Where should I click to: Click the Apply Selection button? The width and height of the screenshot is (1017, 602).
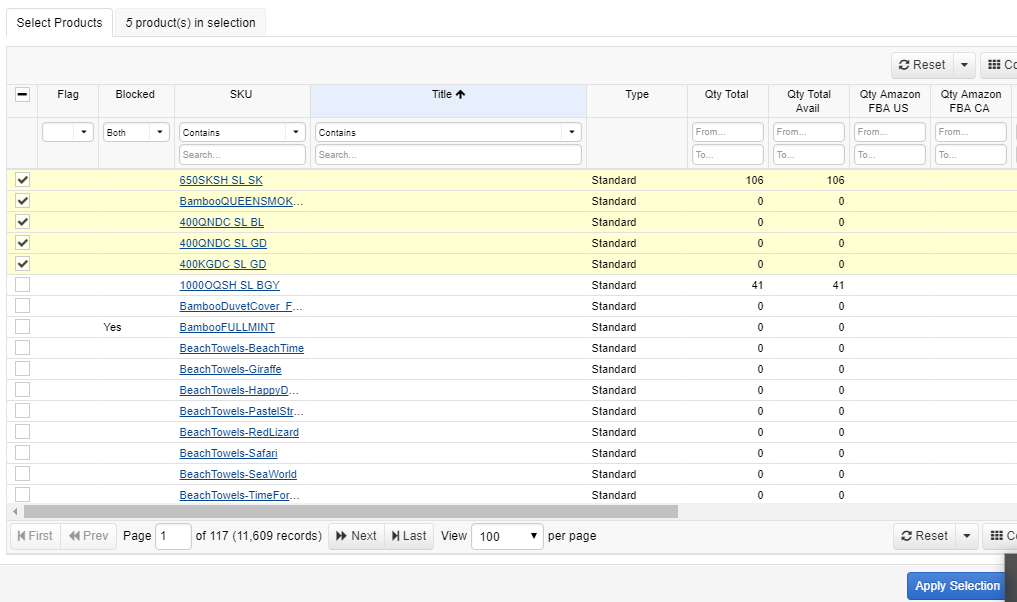[x=957, y=586]
